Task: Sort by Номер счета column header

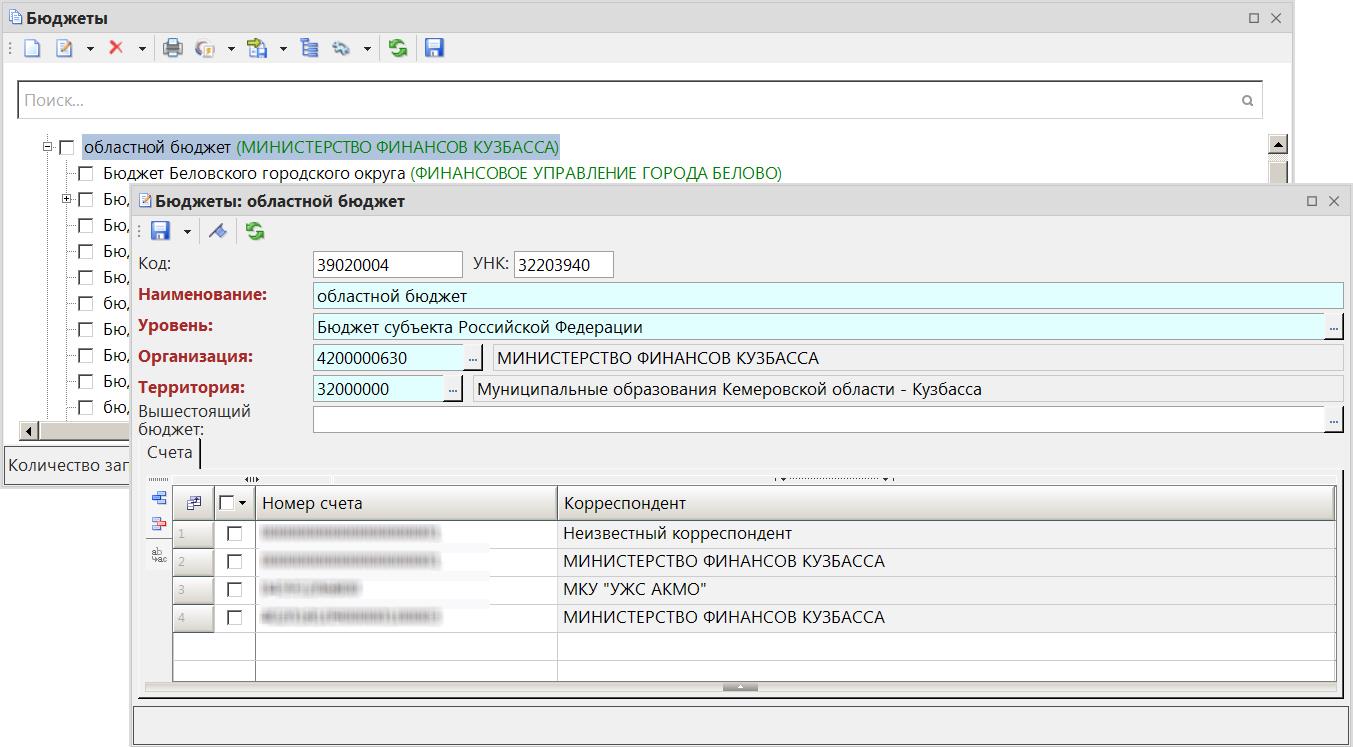Action: coord(406,503)
